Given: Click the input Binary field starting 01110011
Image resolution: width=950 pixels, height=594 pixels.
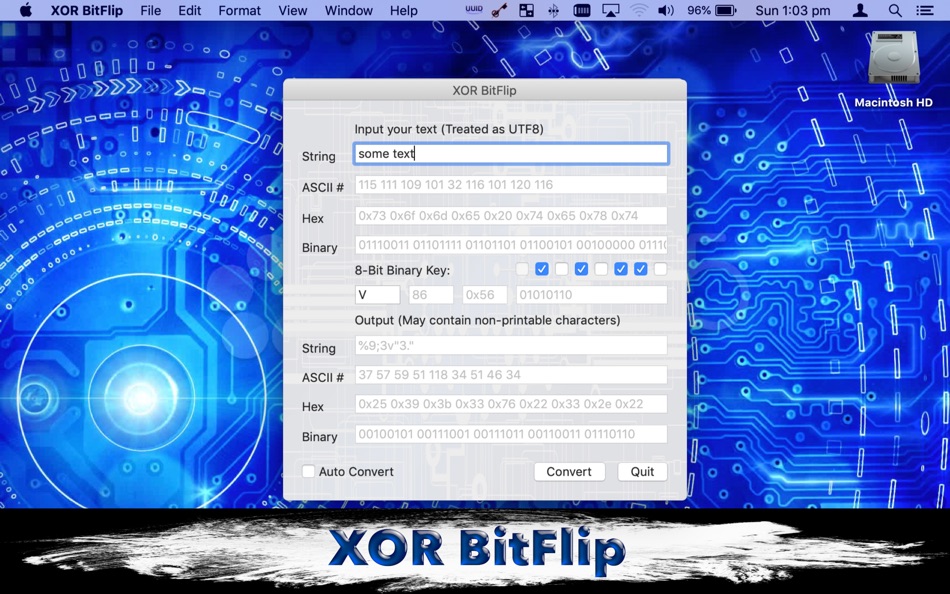Looking at the screenshot, I should [511, 245].
